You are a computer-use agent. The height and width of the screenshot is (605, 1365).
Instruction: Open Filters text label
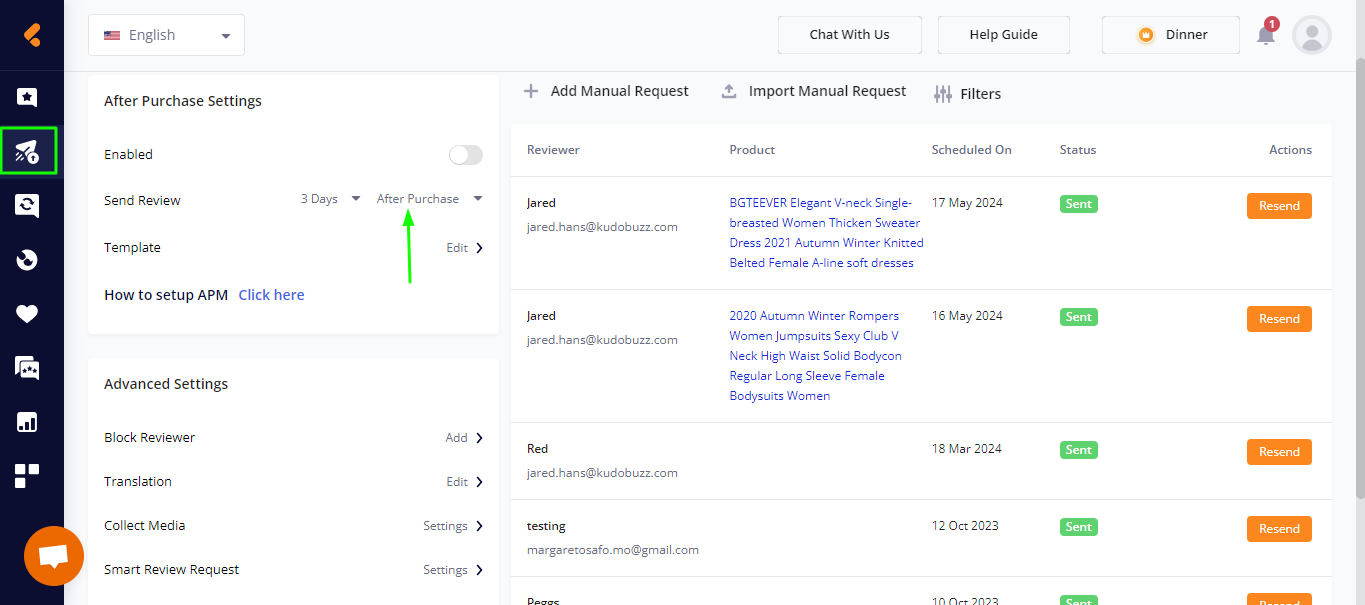[x=980, y=94]
